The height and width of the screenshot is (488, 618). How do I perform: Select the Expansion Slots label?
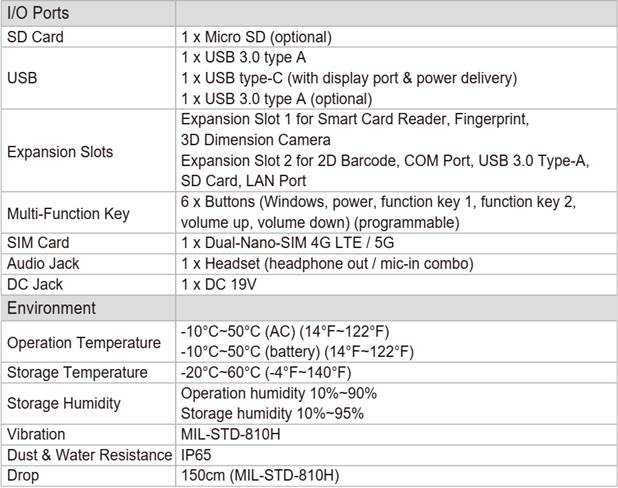60,152
